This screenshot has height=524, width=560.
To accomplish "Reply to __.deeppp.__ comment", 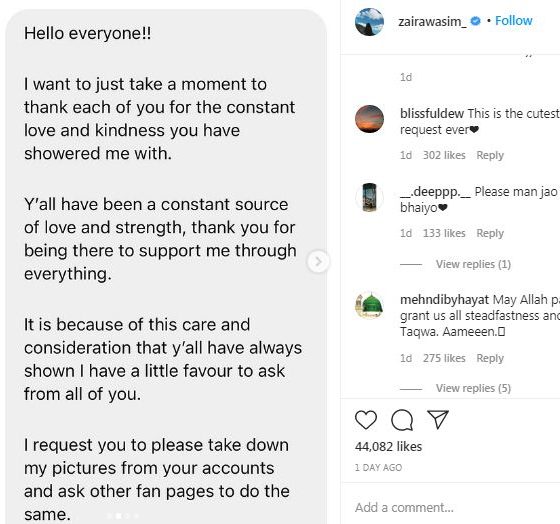I will tap(490, 233).
